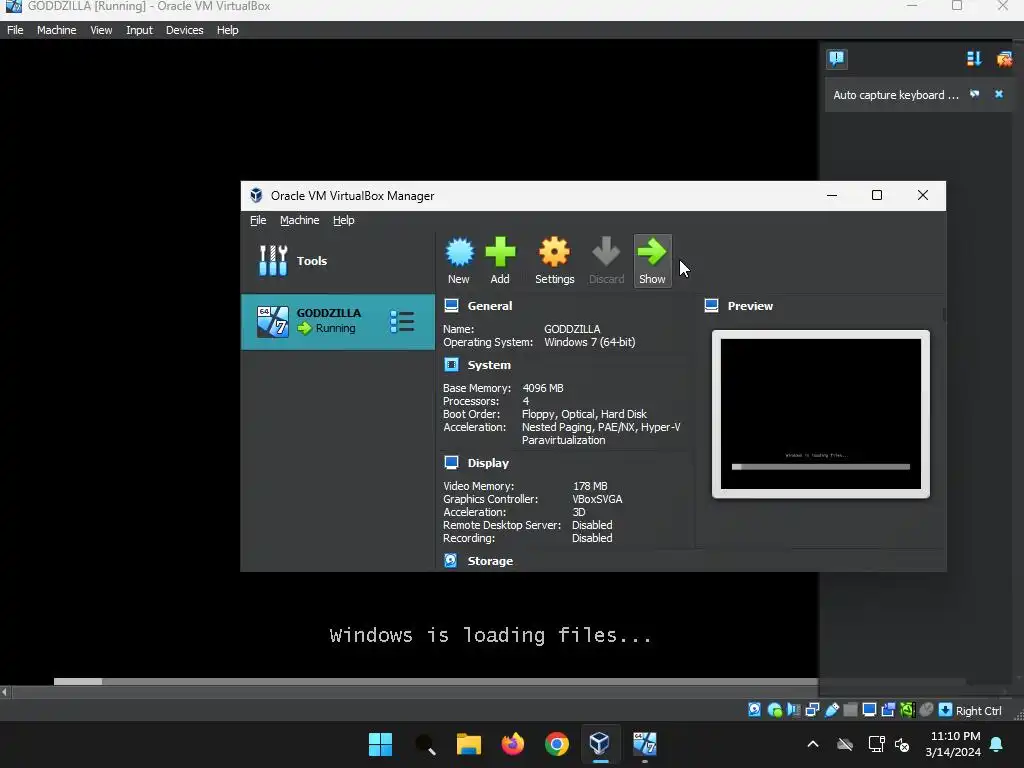Image resolution: width=1024 pixels, height=768 pixels.
Task: Click the sort notifications arrow icon
Action: (x=974, y=59)
